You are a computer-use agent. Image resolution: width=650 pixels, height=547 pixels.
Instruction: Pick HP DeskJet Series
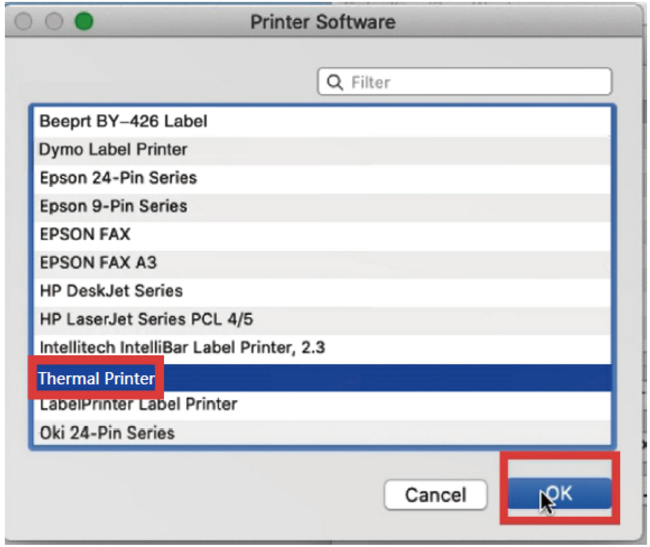pos(322,291)
